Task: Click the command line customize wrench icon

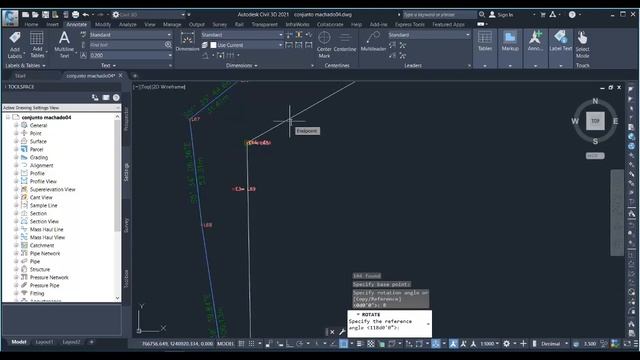Action: point(342,332)
